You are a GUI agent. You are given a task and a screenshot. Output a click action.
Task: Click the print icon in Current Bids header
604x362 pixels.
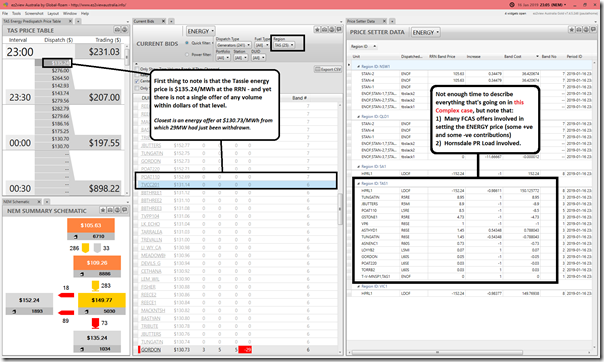tap(332, 30)
